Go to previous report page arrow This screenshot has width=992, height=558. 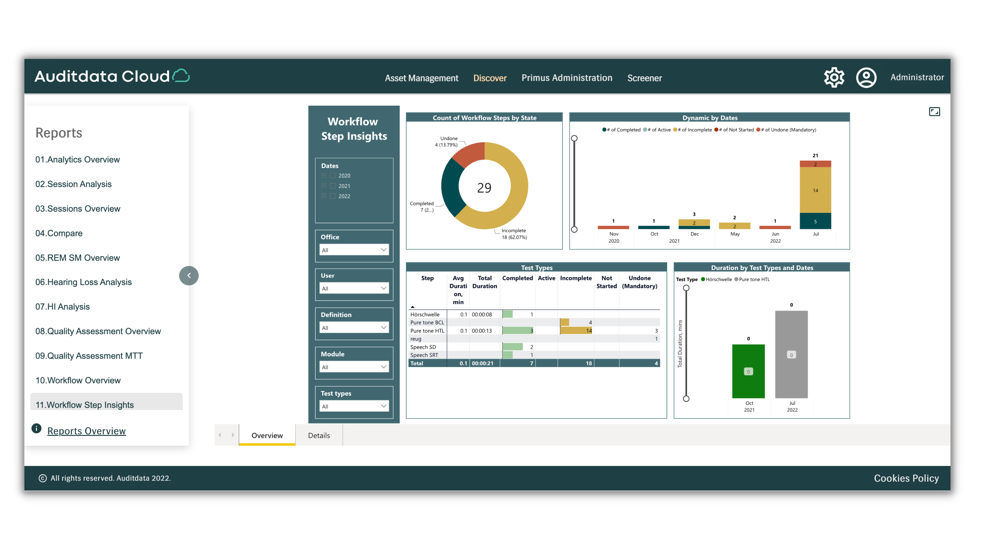point(220,435)
